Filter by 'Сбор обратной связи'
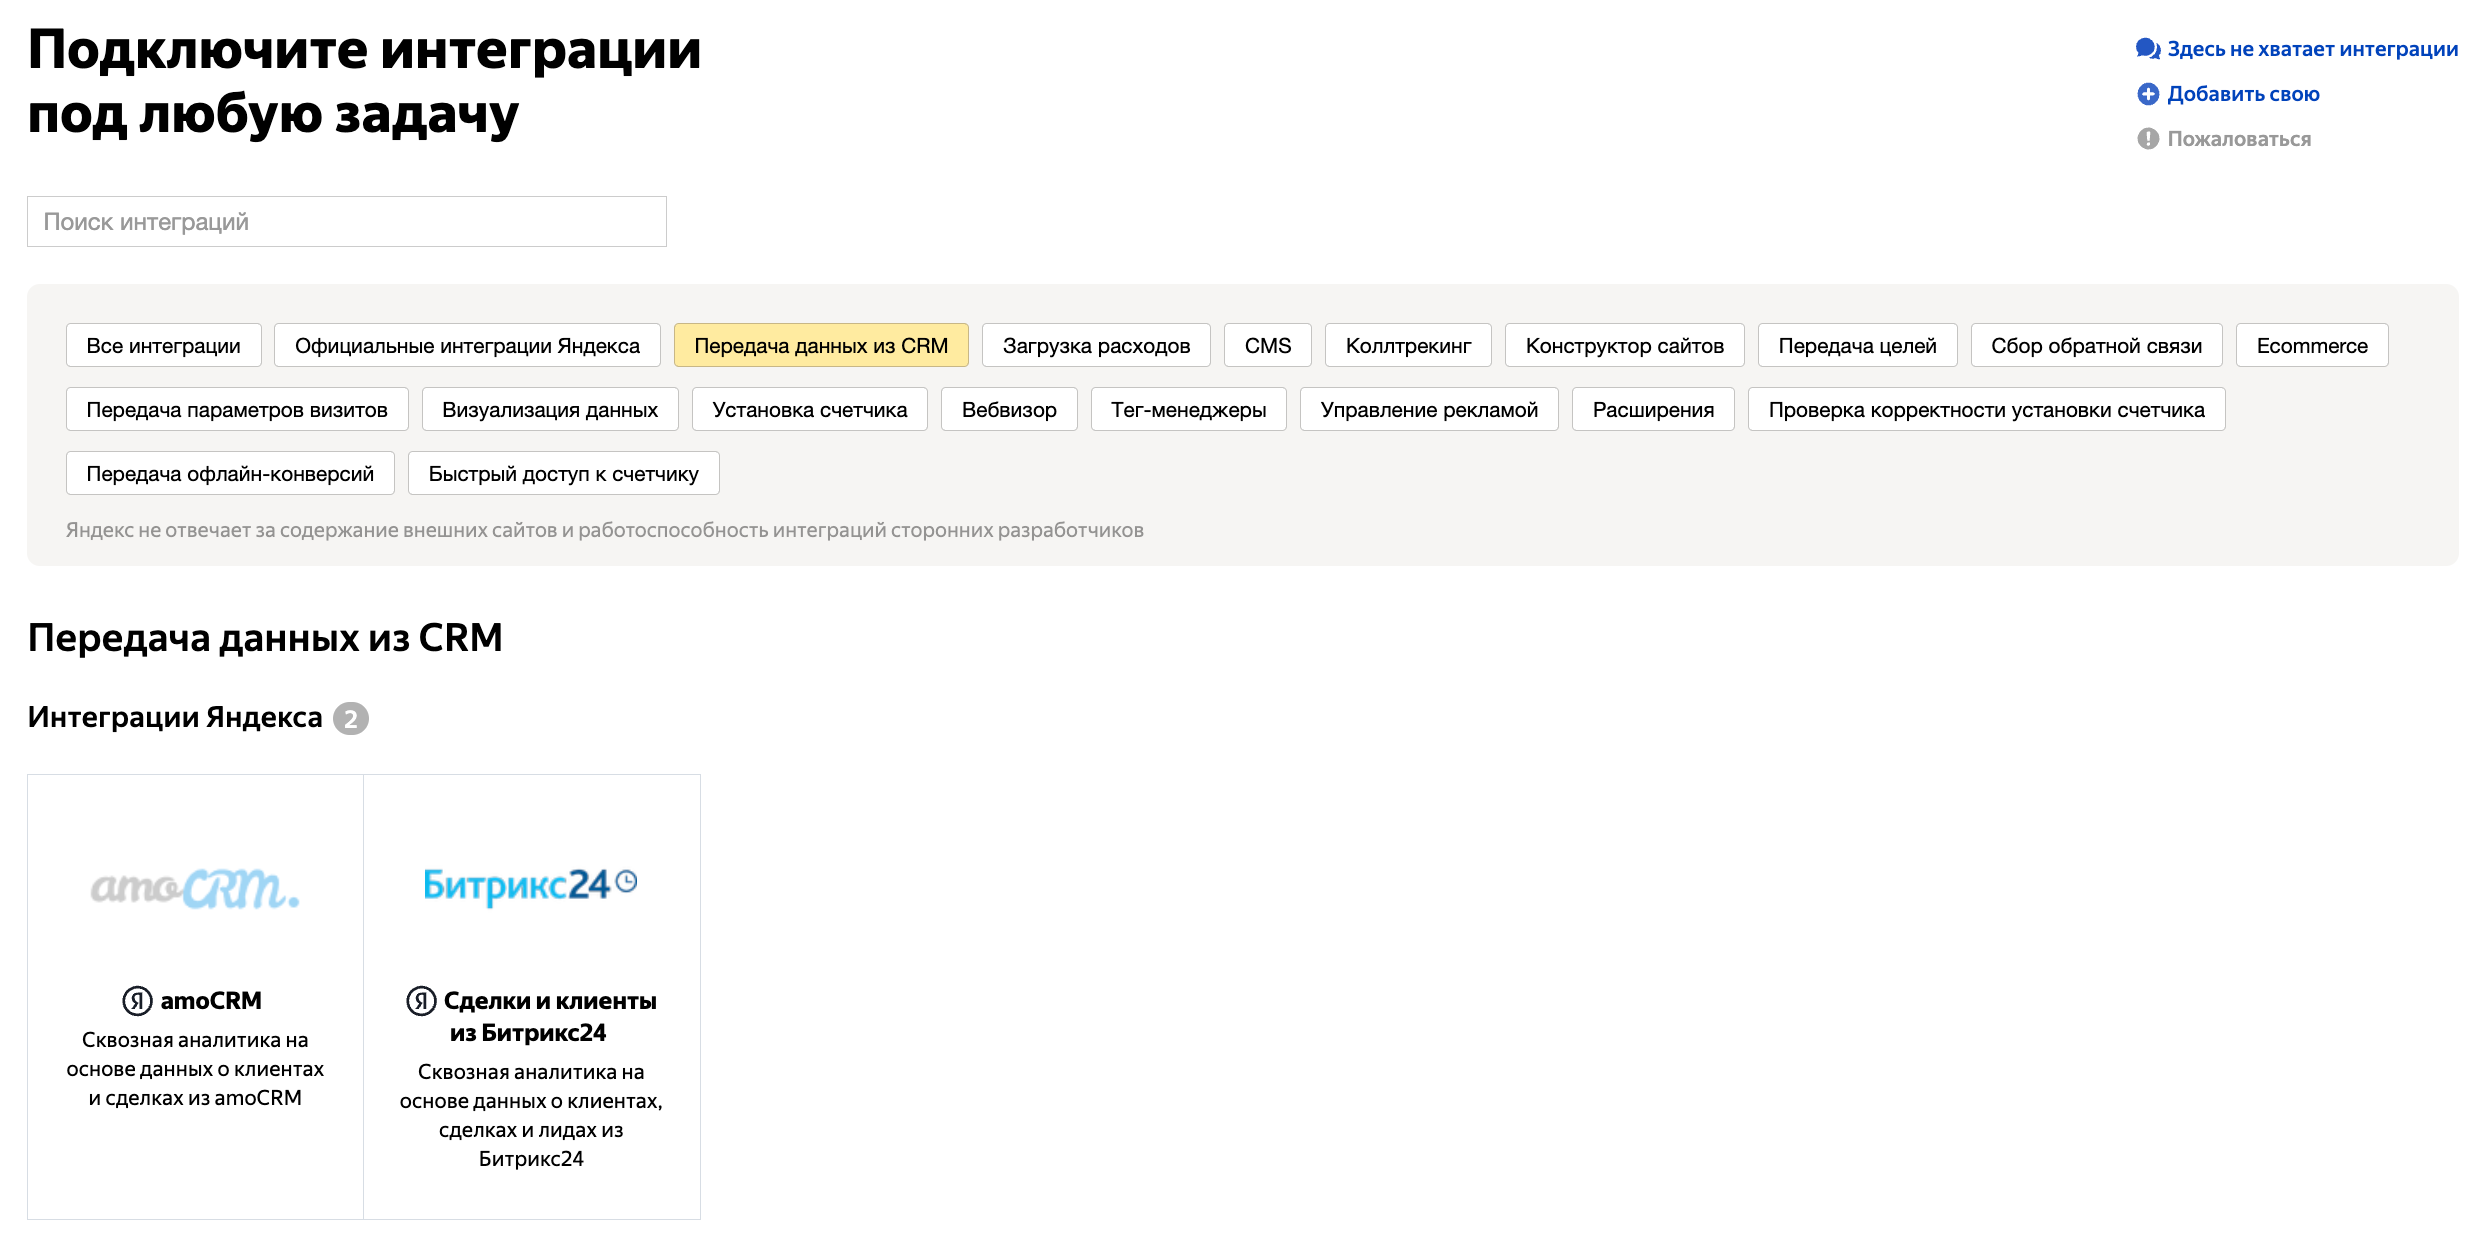This screenshot has height=1250, width=2476. point(2097,345)
